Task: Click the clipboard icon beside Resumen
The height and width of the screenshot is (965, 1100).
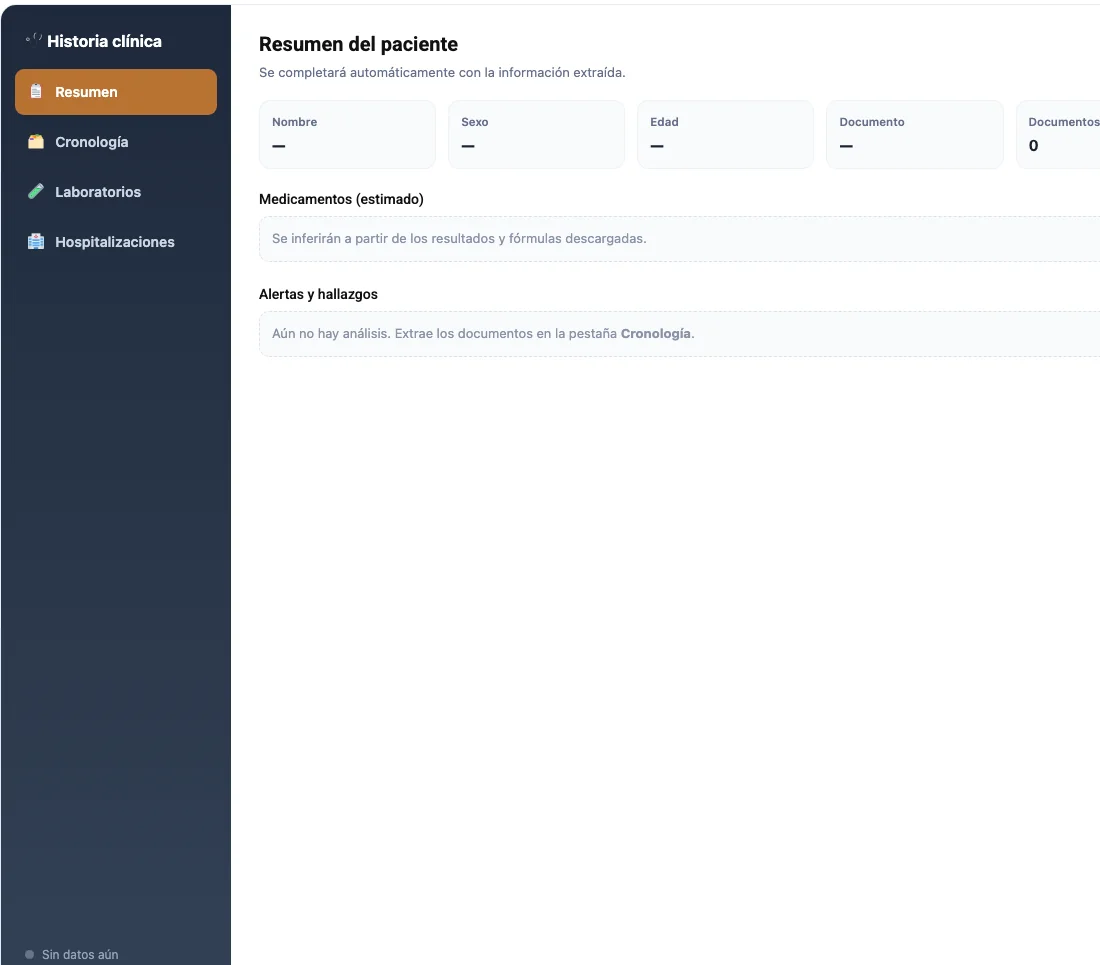Action: tap(36, 91)
